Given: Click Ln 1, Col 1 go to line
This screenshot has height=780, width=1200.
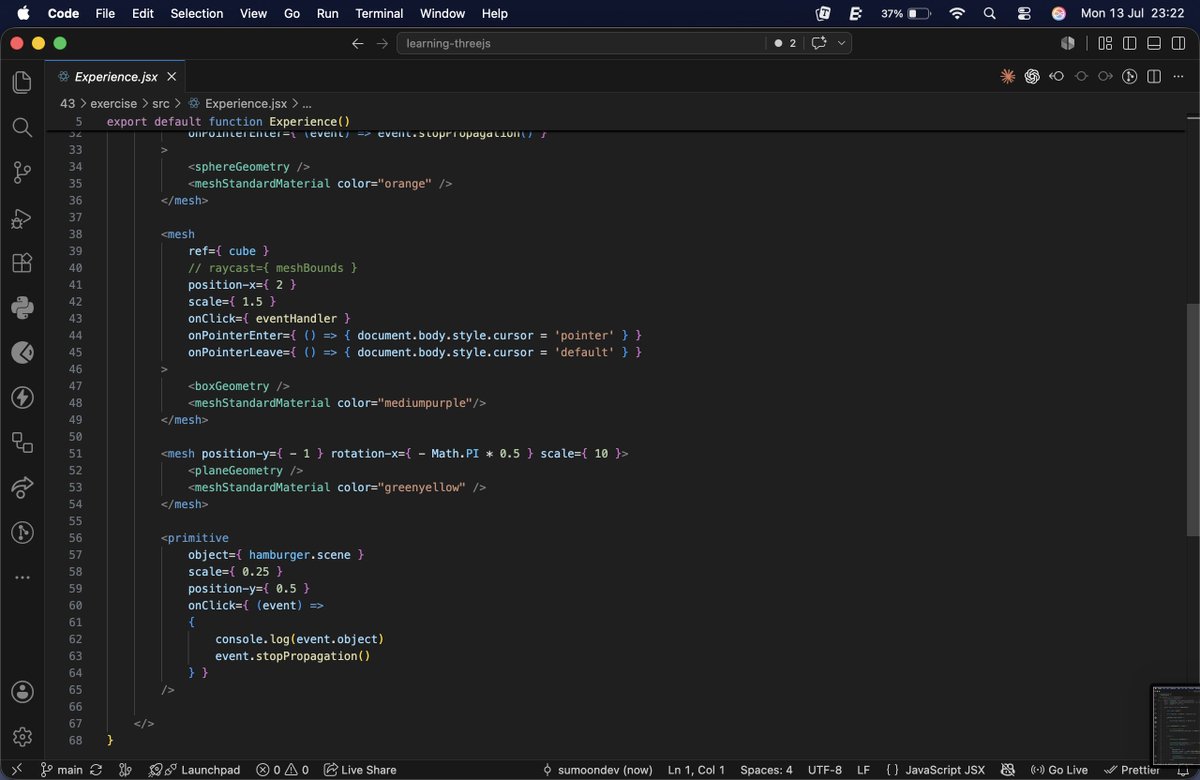Looking at the screenshot, I should (x=696, y=770).
